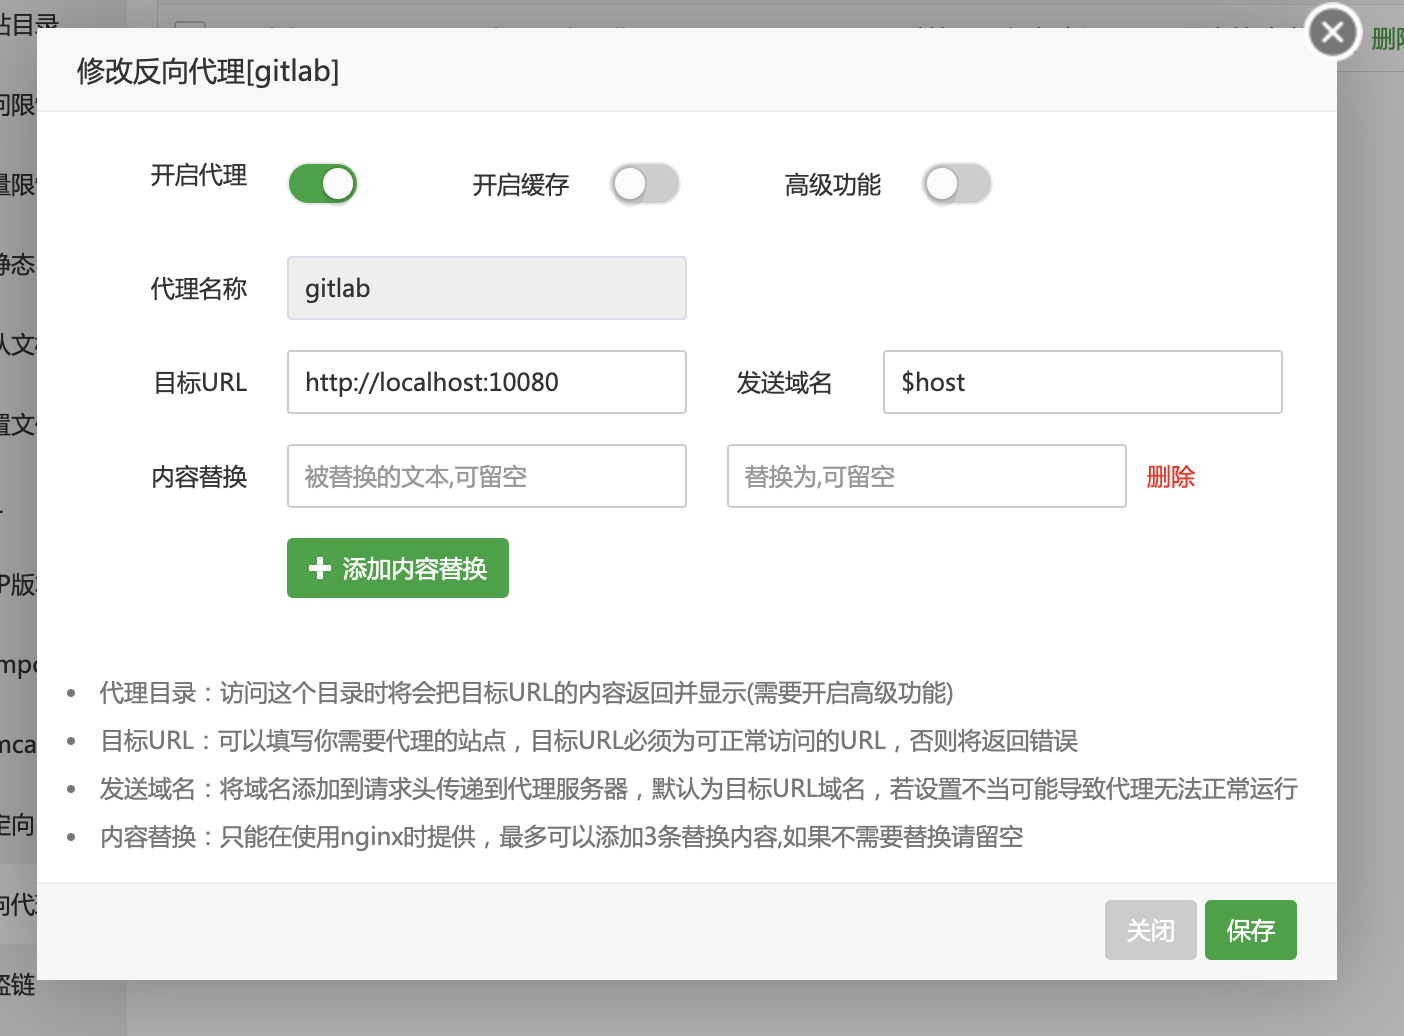The image size is (1404, 1036).
Task: Click the red 删除 link
Action: click(x=1171, y=477)
